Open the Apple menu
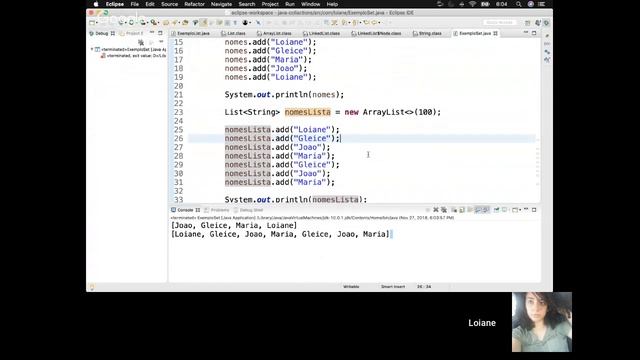This screenshot has width=640, height=360. 96,4
